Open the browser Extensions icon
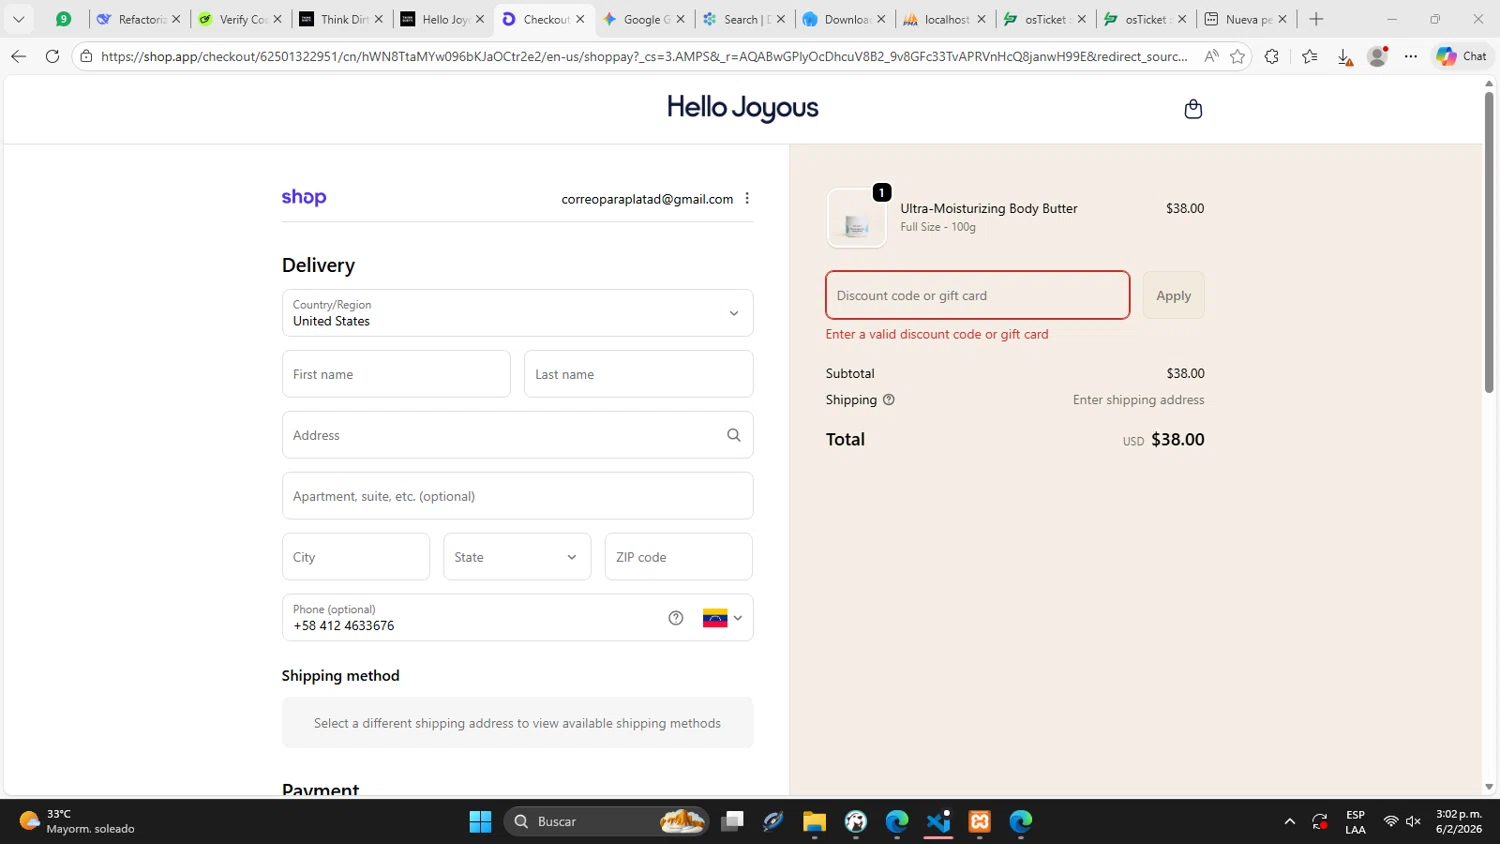Image resolution: width=1500 pixels, height=844 pixels. pyautogui.click(x=1272, y=56)
